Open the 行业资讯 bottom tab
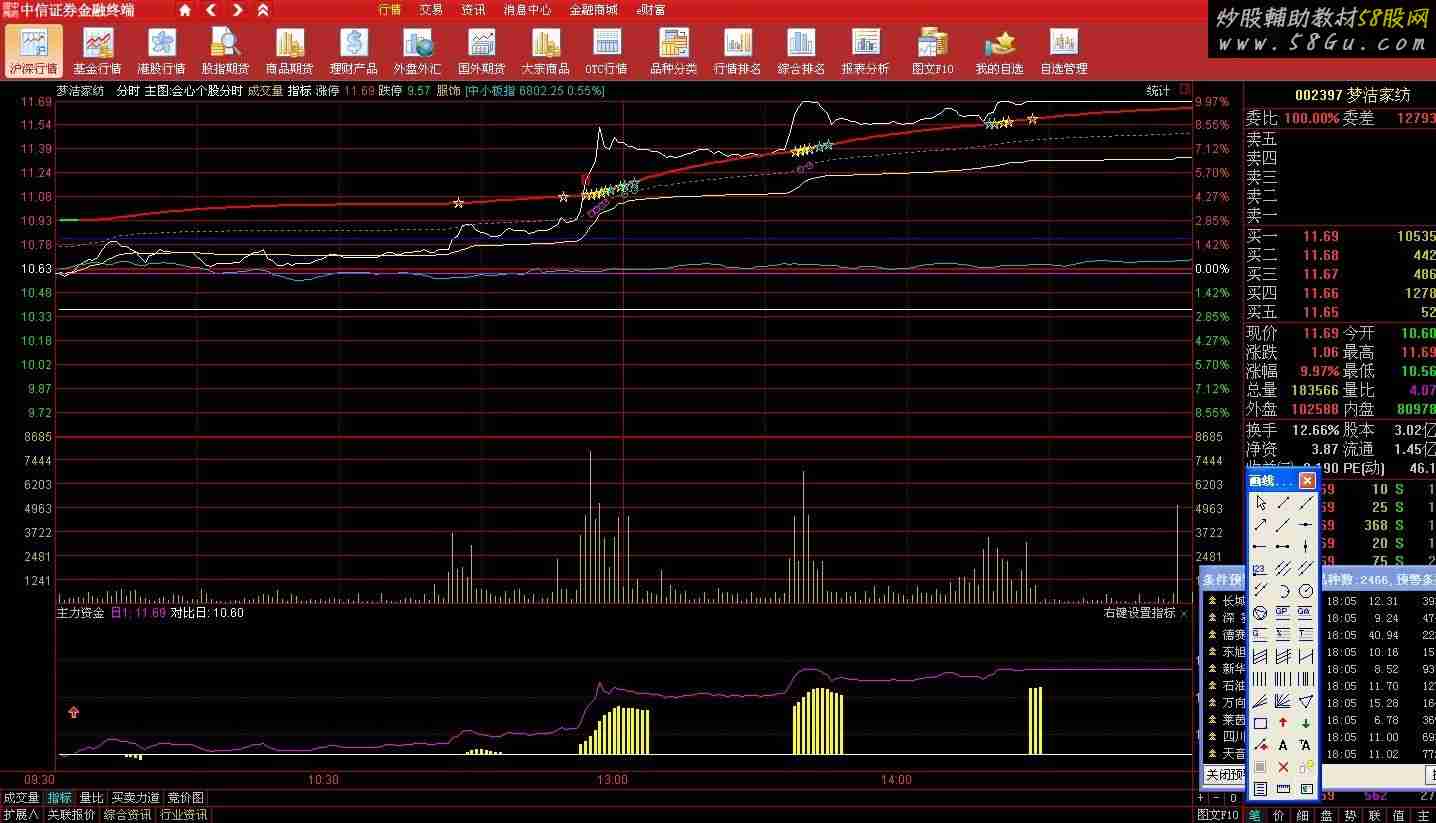This screenshot has width=1436, height=823. click(x=184, y=815)
